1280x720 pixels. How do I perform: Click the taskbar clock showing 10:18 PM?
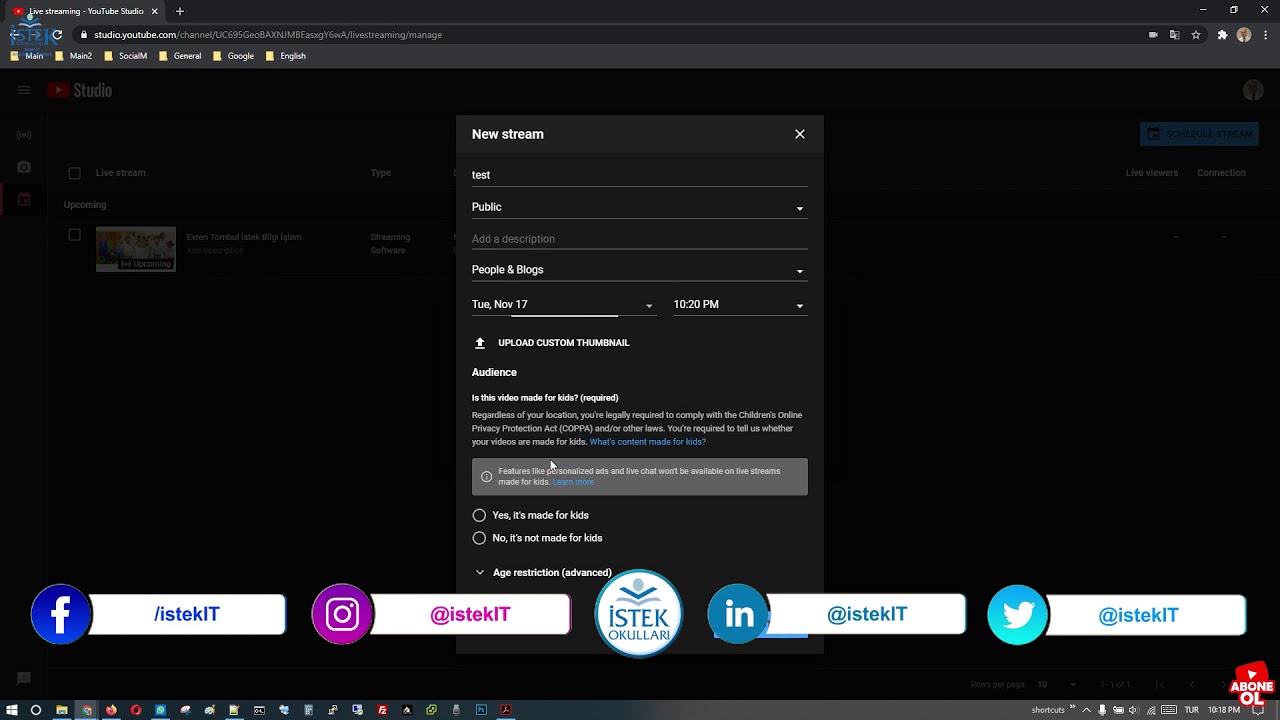1224,710
